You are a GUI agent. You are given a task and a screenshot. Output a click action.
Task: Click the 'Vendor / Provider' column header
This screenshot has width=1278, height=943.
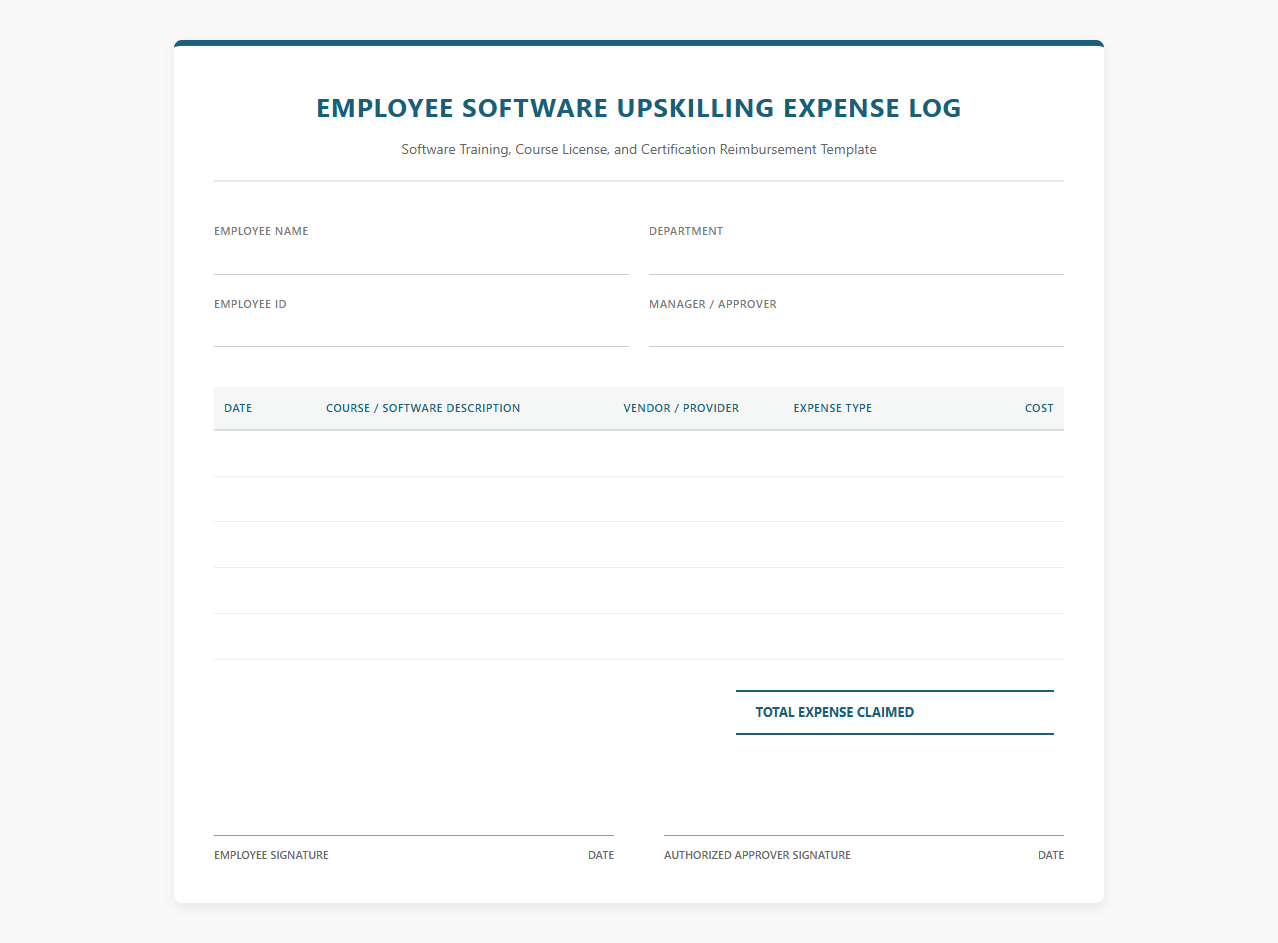(x=681, y=408)
